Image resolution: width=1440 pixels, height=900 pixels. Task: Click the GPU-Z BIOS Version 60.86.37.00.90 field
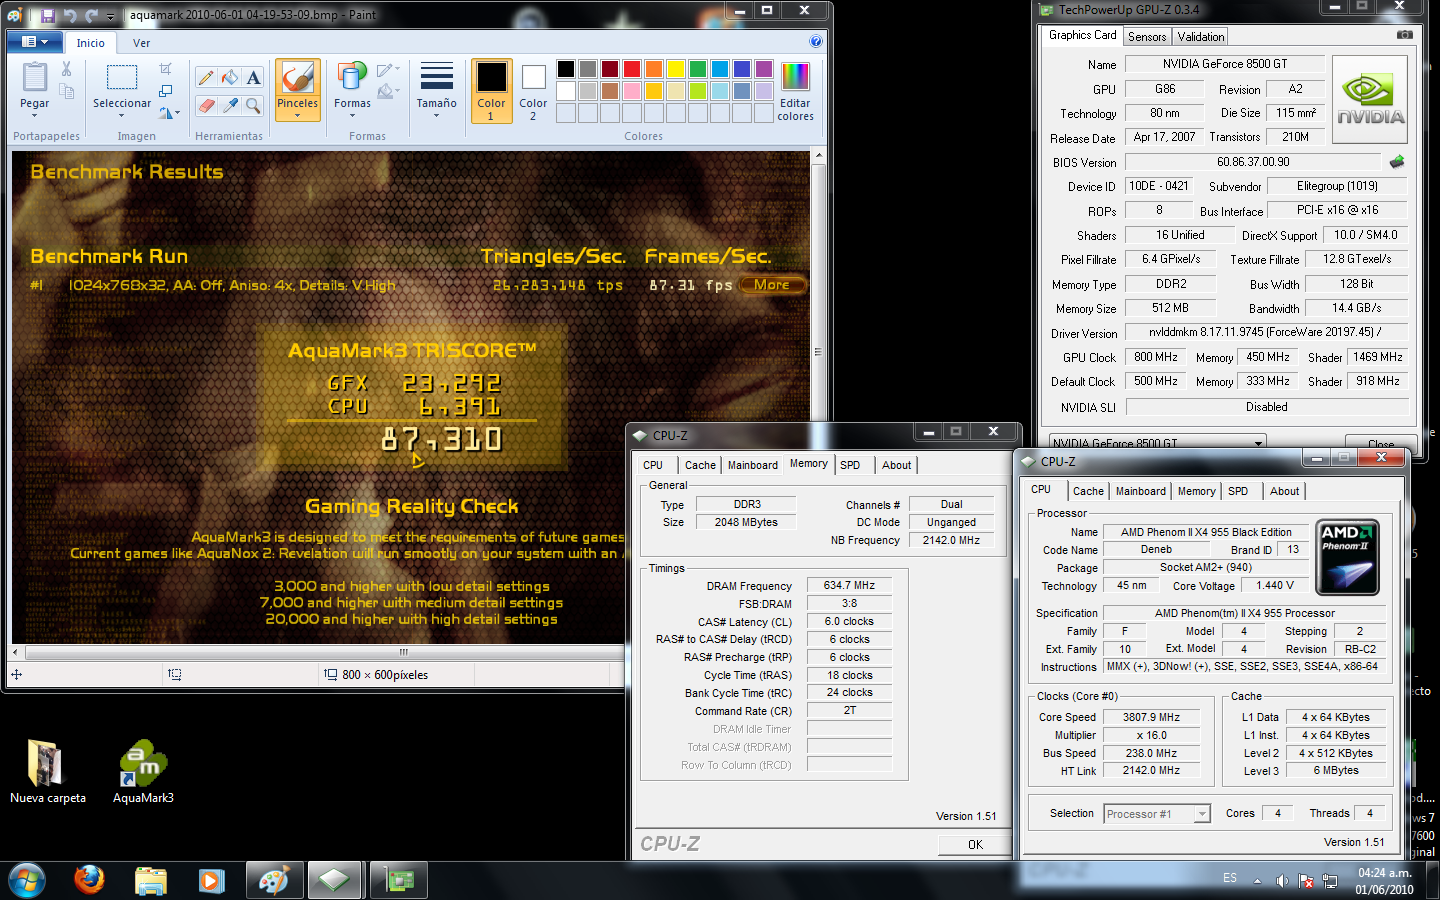1253,162
